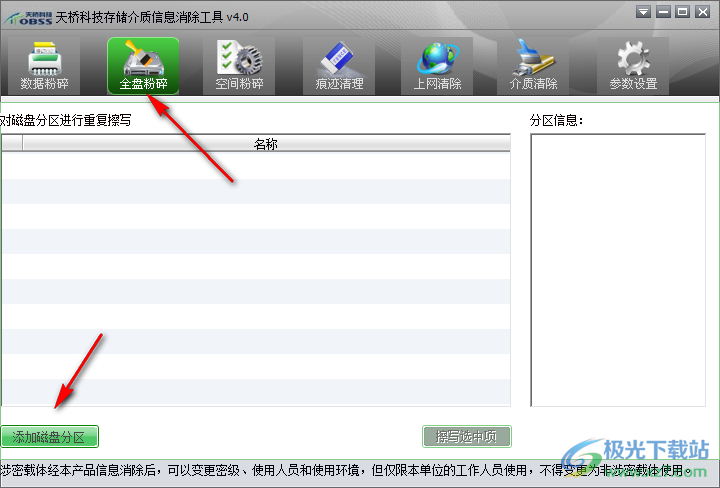
Task: Minimize the application window
Action: pos(663,13)
